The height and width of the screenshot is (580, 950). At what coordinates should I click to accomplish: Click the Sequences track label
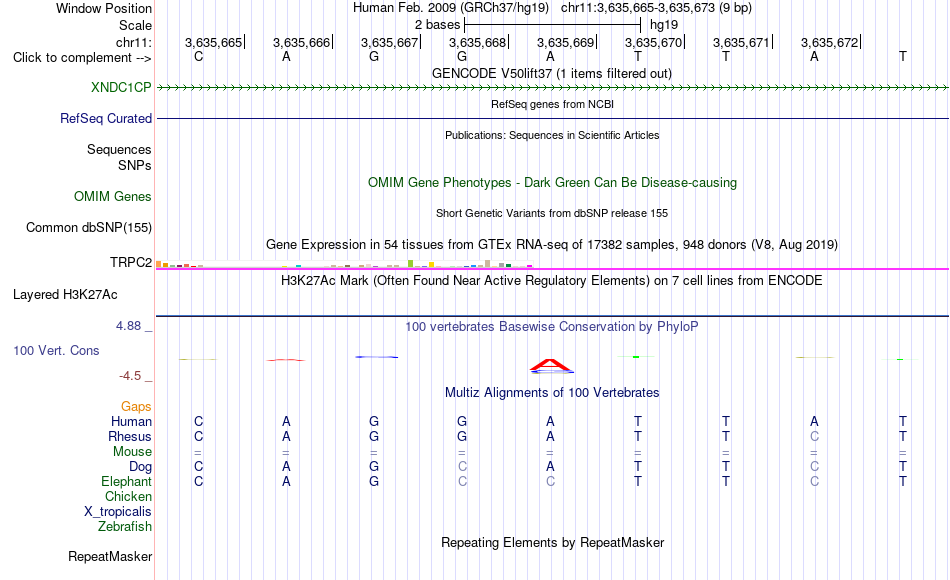coord(119,149)
